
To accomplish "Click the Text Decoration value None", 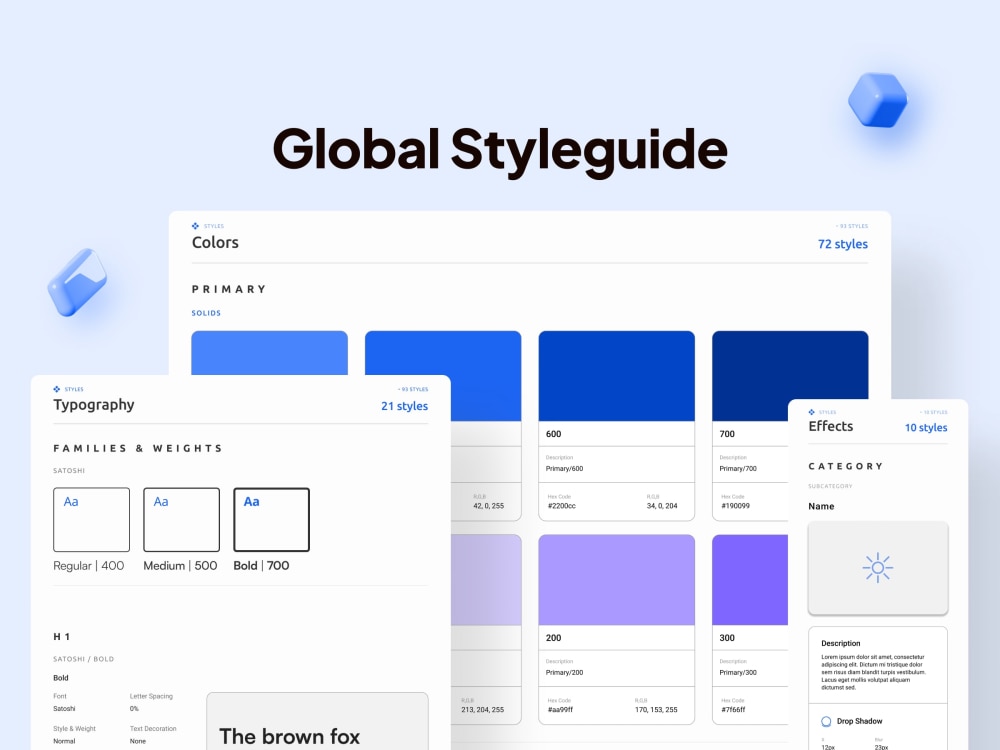I will coord(138,741).
